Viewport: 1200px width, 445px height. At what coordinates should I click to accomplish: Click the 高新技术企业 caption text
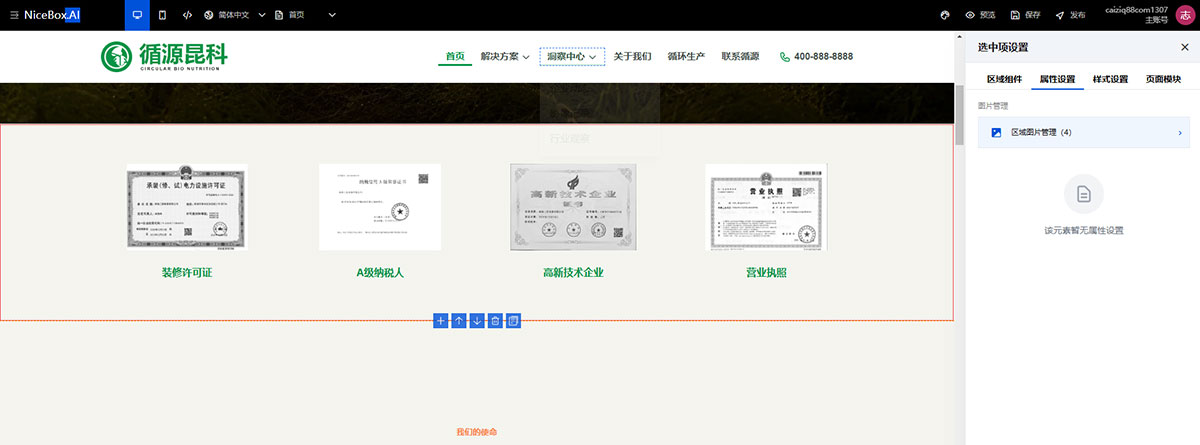point(573,273)
